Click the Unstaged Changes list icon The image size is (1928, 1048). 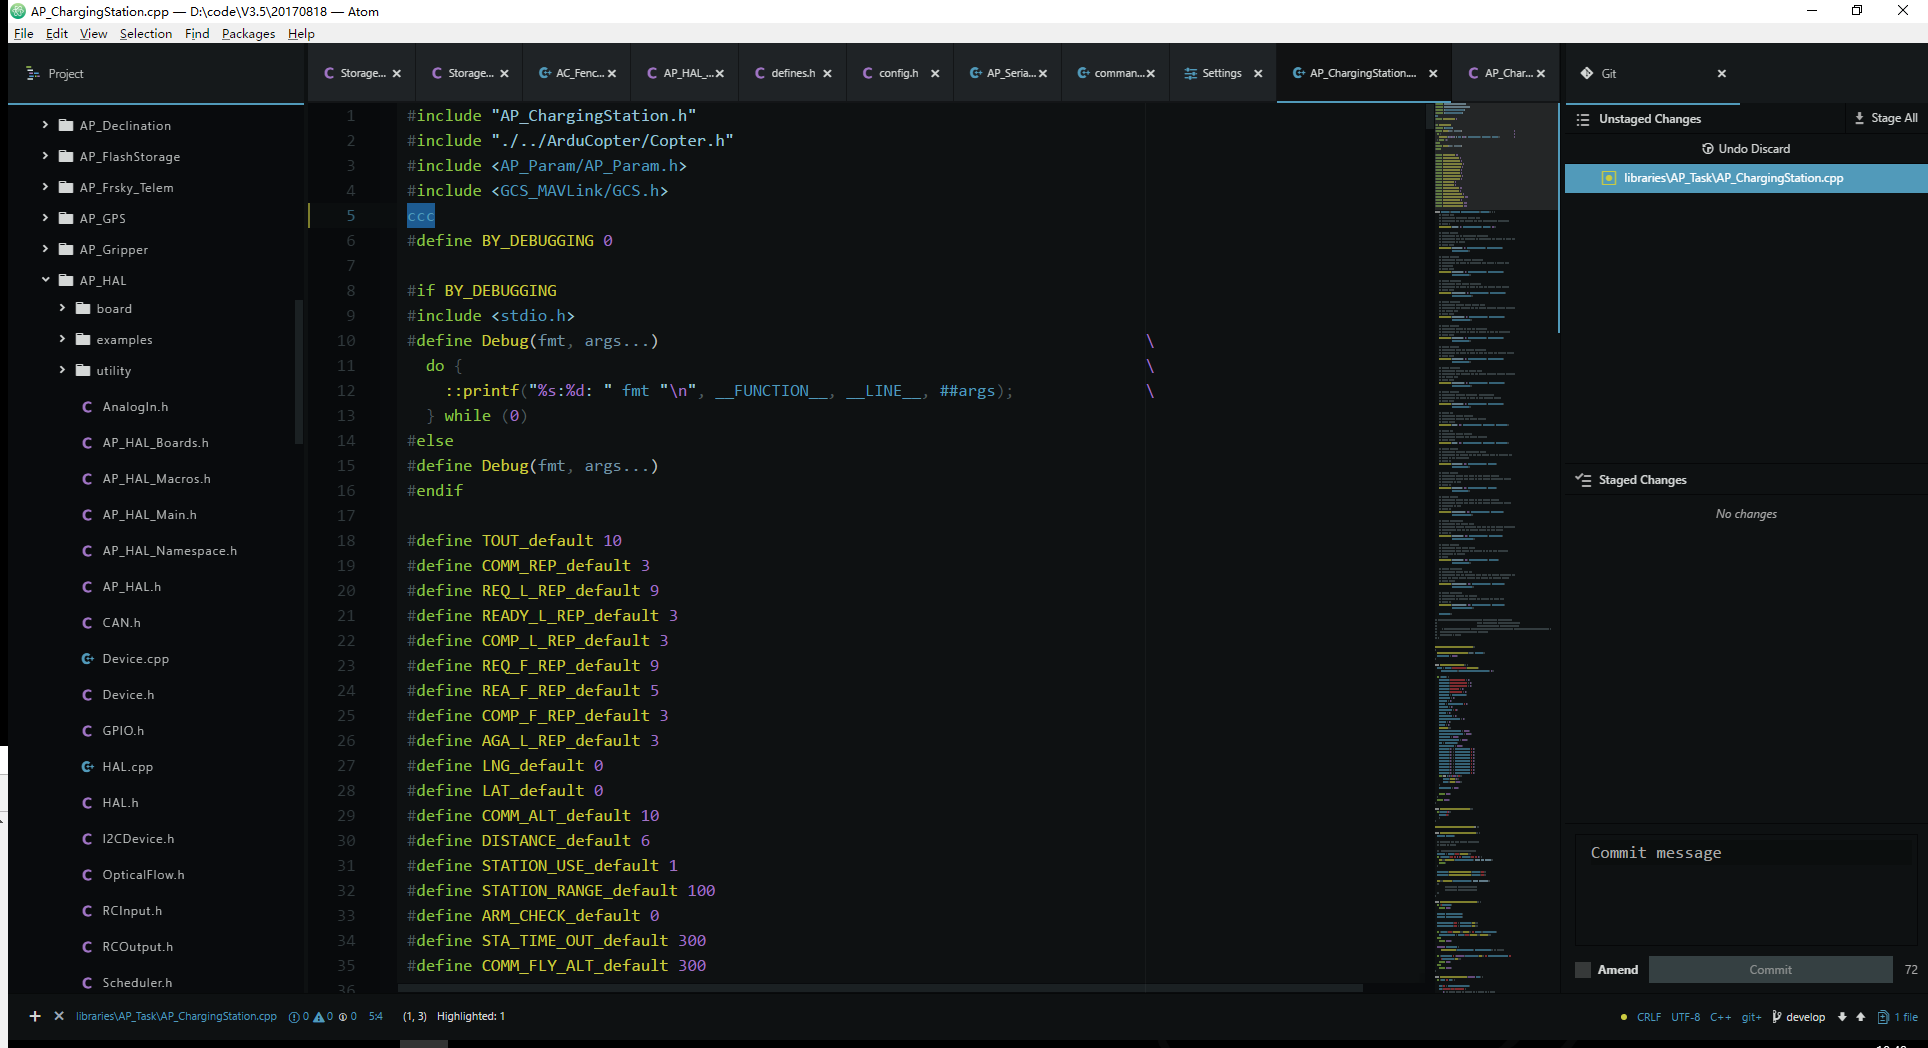coord(1583,119)
